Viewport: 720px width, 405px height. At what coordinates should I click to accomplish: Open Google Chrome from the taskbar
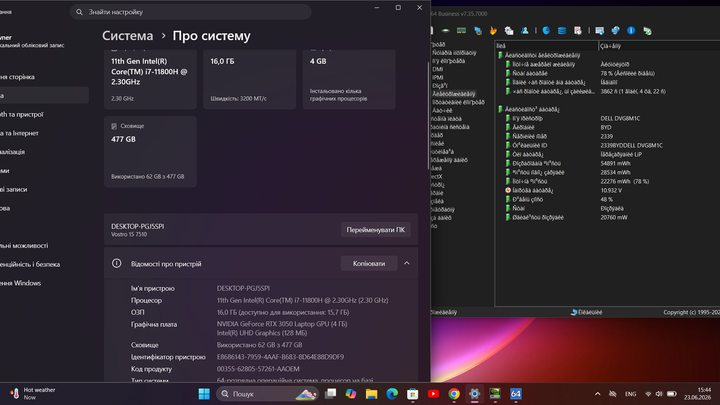pos(454,394)
